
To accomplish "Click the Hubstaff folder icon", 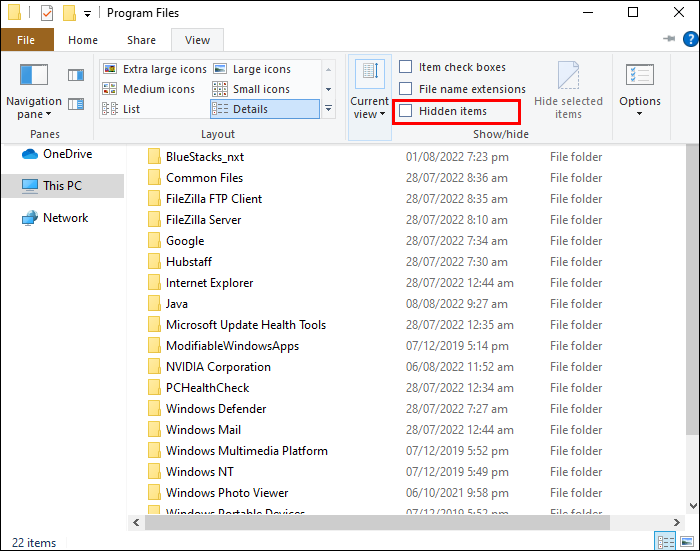I will tap(154, 262).
